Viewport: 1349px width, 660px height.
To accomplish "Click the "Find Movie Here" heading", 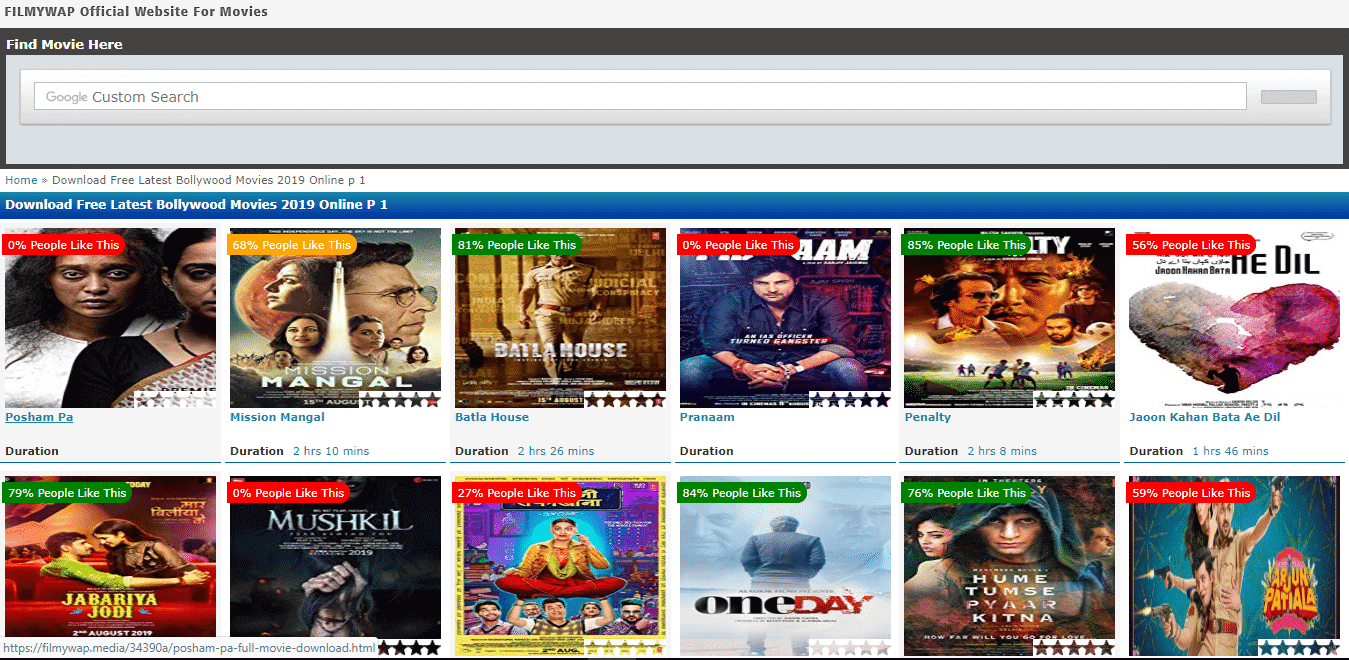I will click(x=64, y=44).
